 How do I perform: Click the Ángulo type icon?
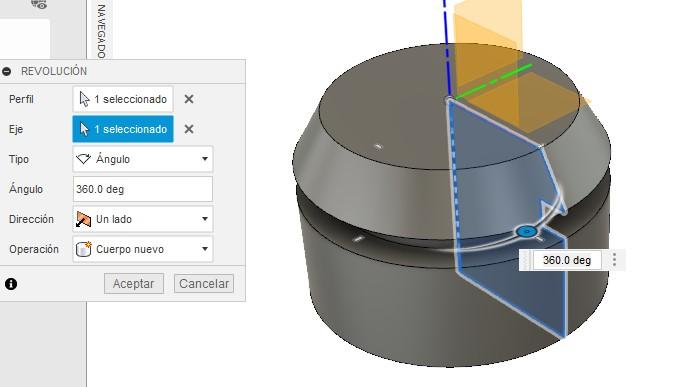pos(83,159)
